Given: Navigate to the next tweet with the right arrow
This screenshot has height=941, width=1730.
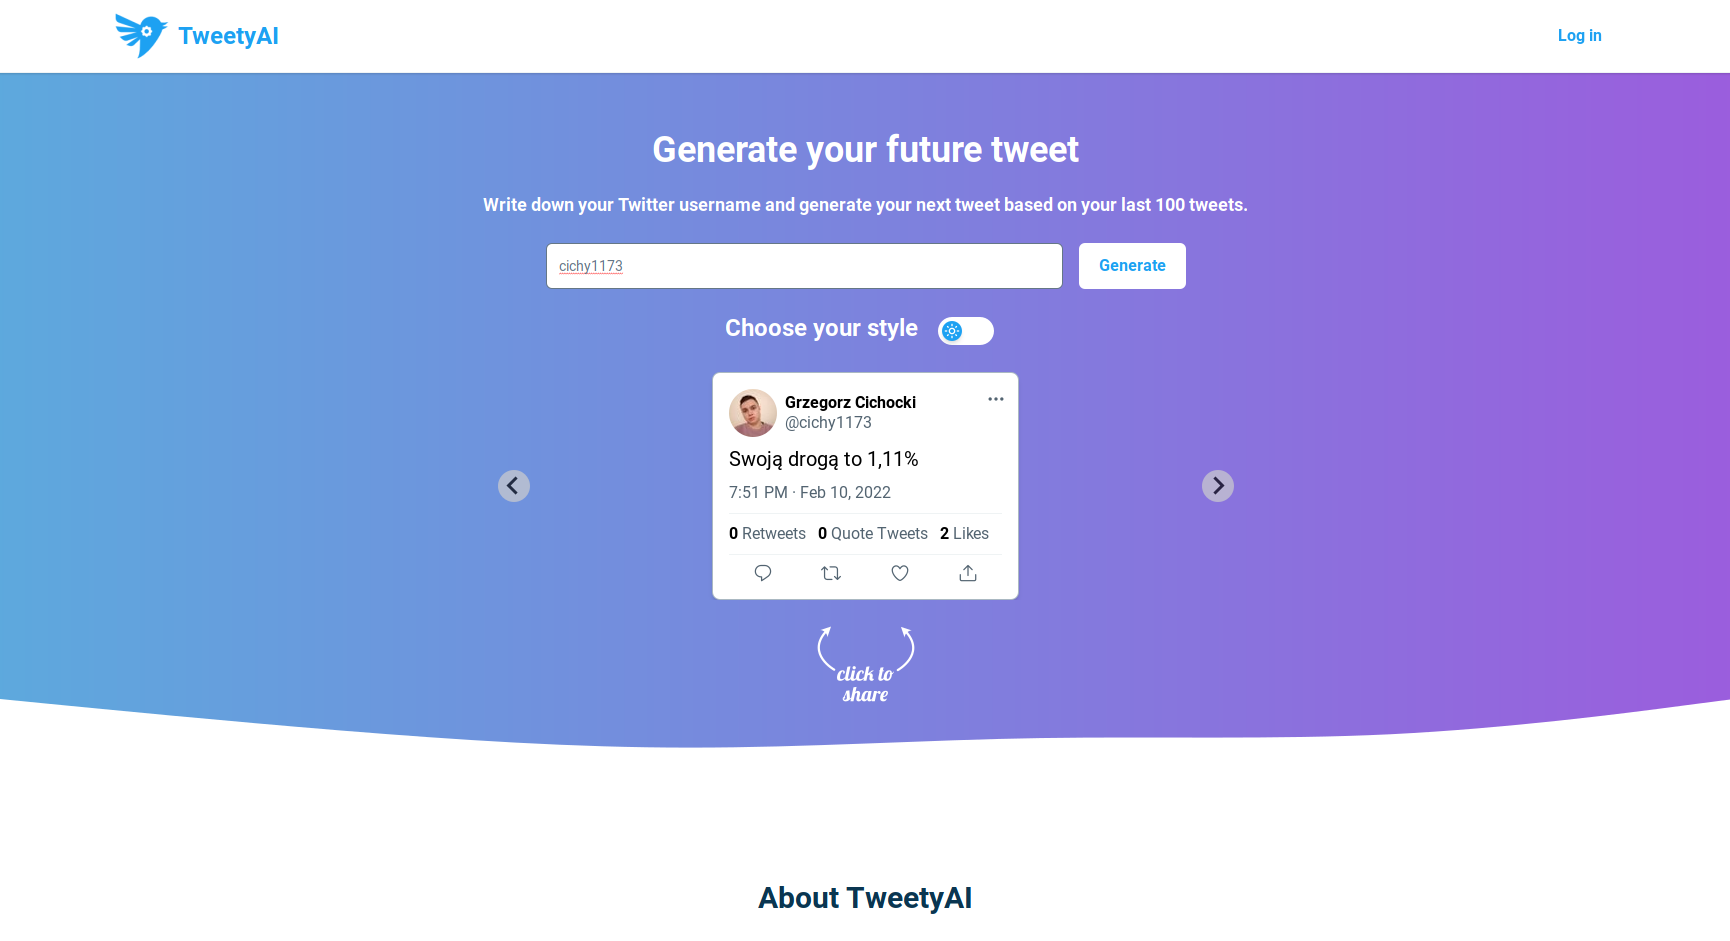Looking at the screenshot, I should pos(1217,486).
